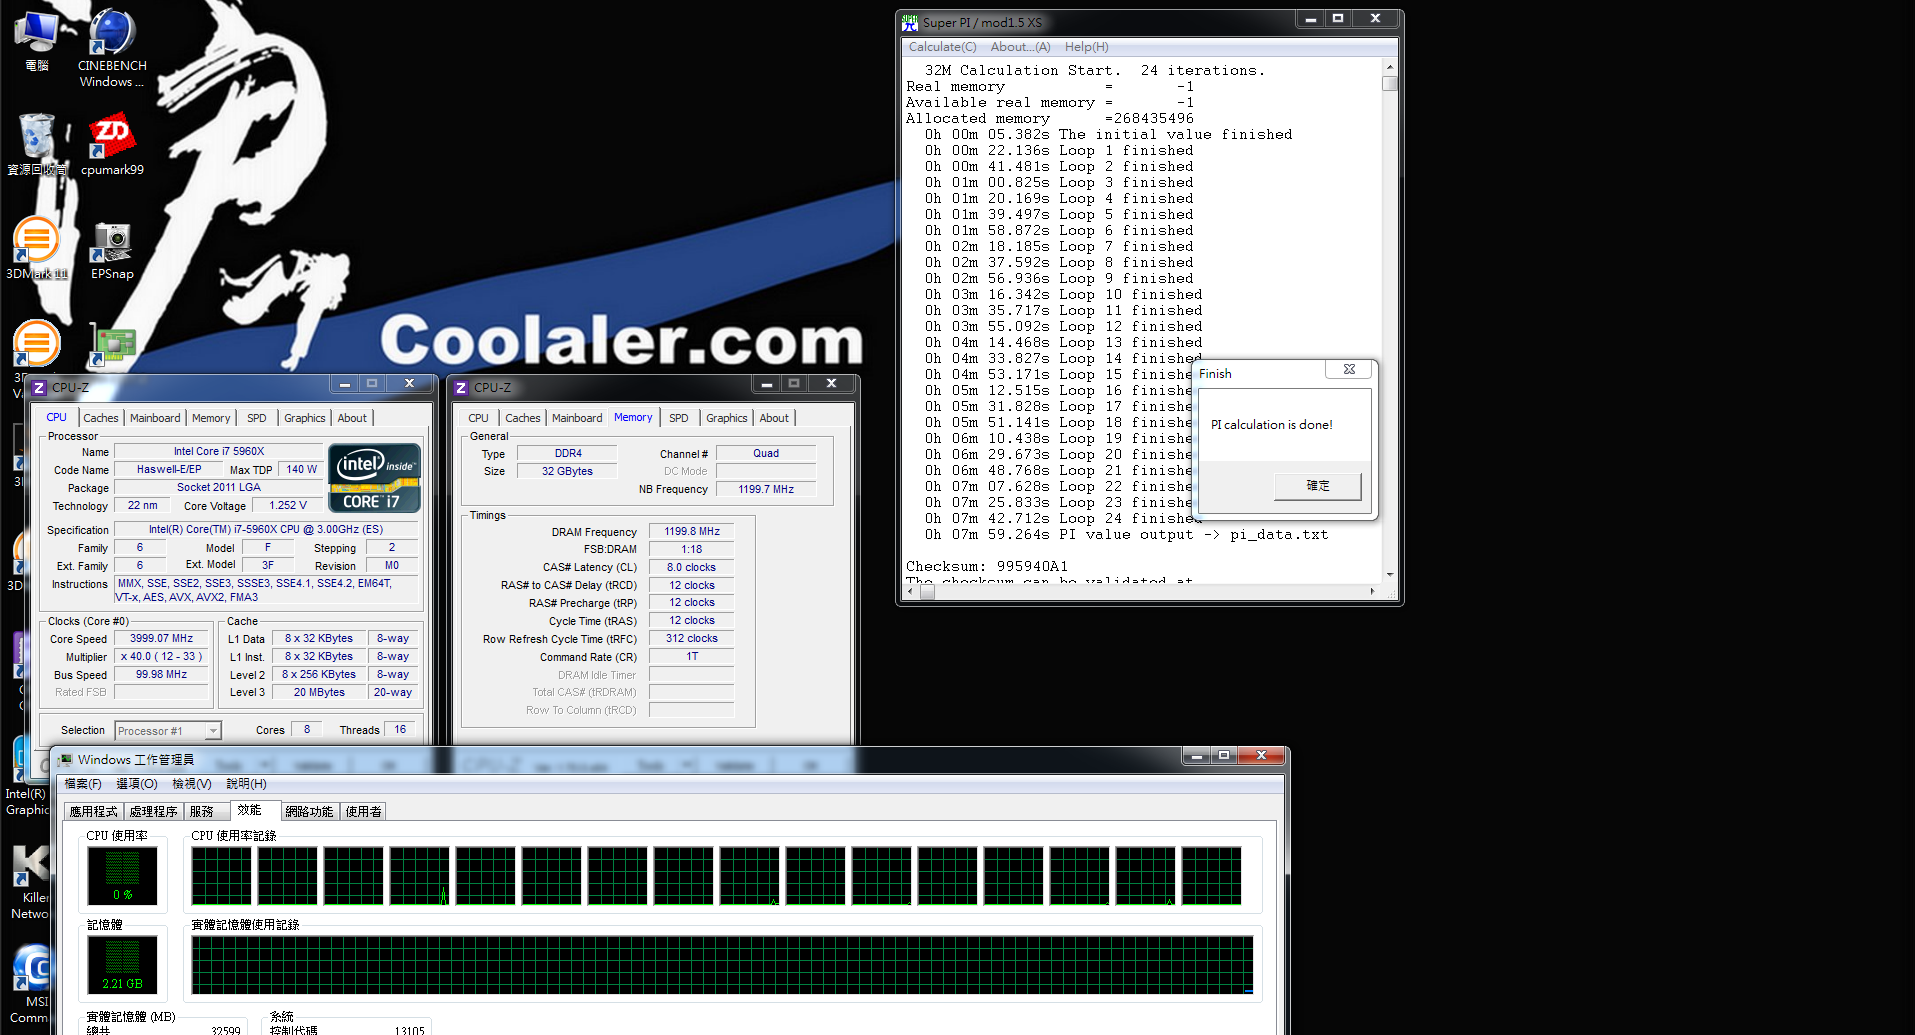Click the Bus Speed 99.98 MHz value
1915x1035 pixels.
point(162,675)
